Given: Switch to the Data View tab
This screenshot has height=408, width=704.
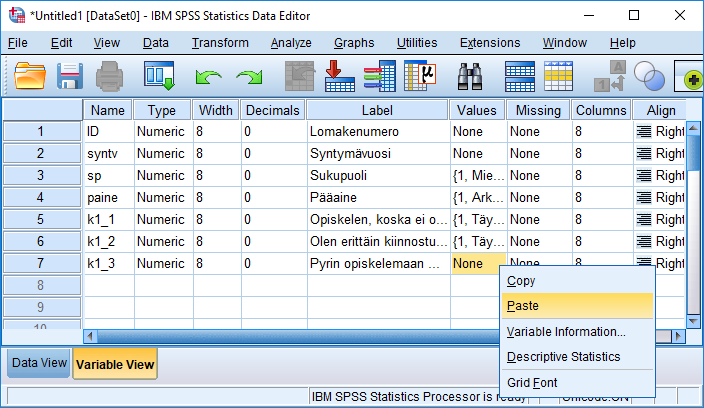Looking at the screenshot, I should (x=39, y=363).
